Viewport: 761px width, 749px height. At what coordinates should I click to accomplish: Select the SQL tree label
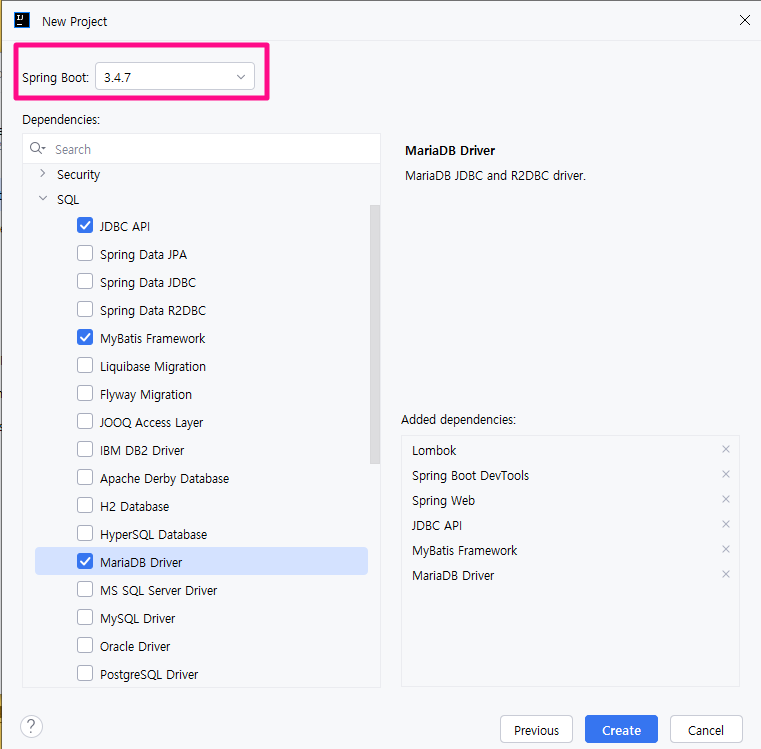tap(68, 200)
